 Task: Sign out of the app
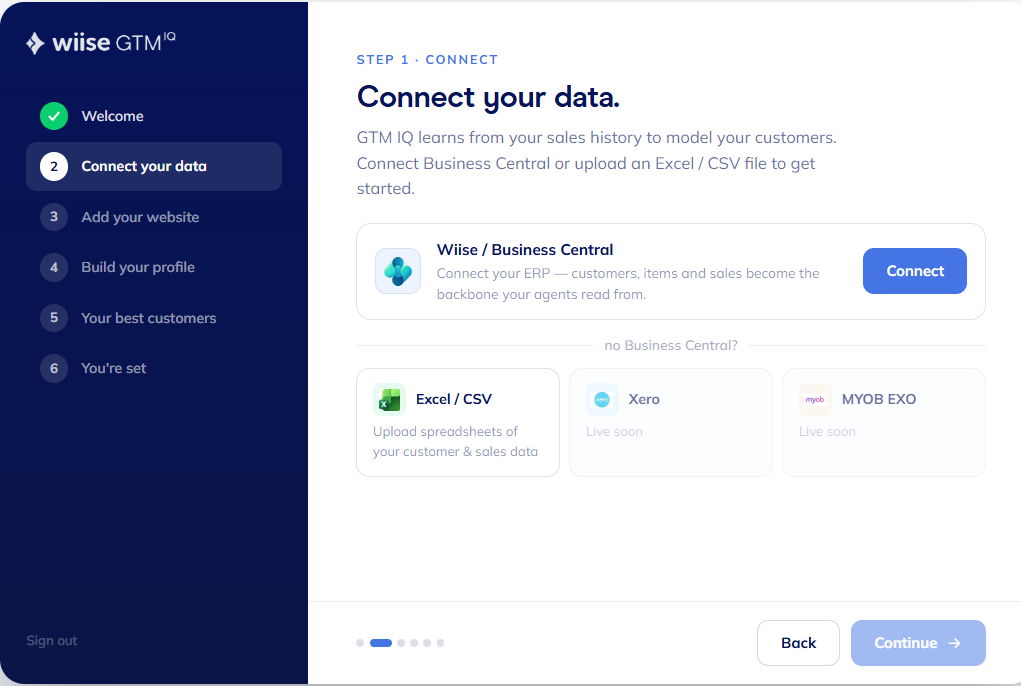pos(51,640)
